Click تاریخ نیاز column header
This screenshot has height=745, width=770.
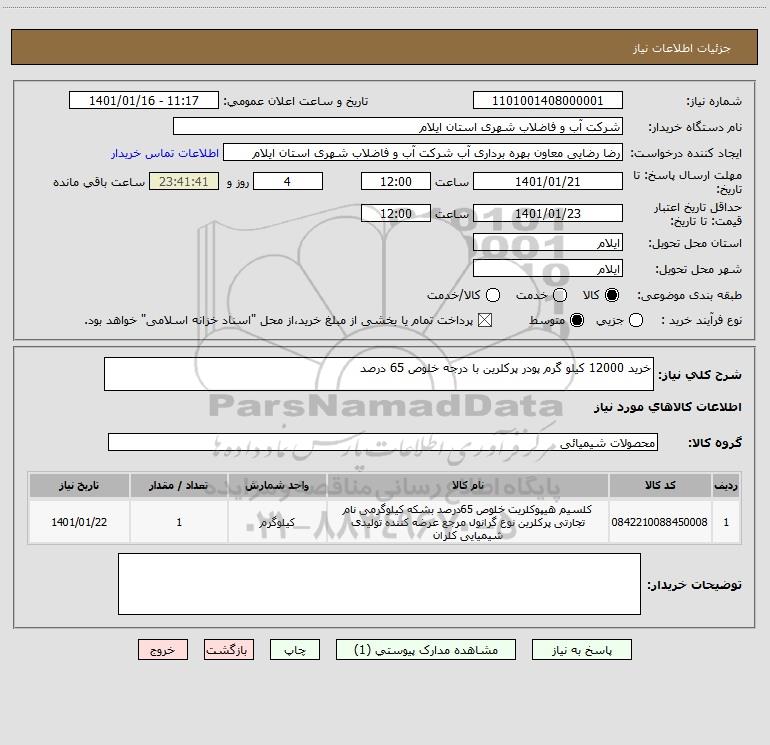click(79, 486)
